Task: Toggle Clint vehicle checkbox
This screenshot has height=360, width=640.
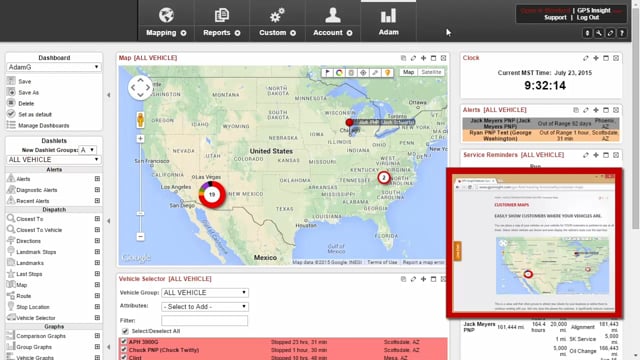Action: pos(124,358)
